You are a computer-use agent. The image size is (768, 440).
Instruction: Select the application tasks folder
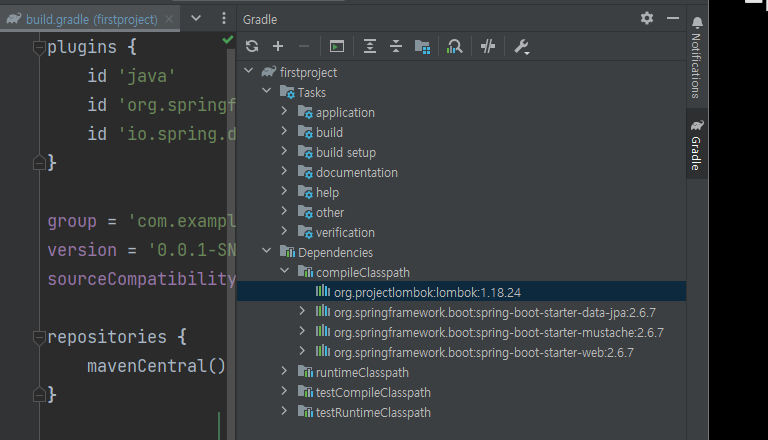point(345,113)
